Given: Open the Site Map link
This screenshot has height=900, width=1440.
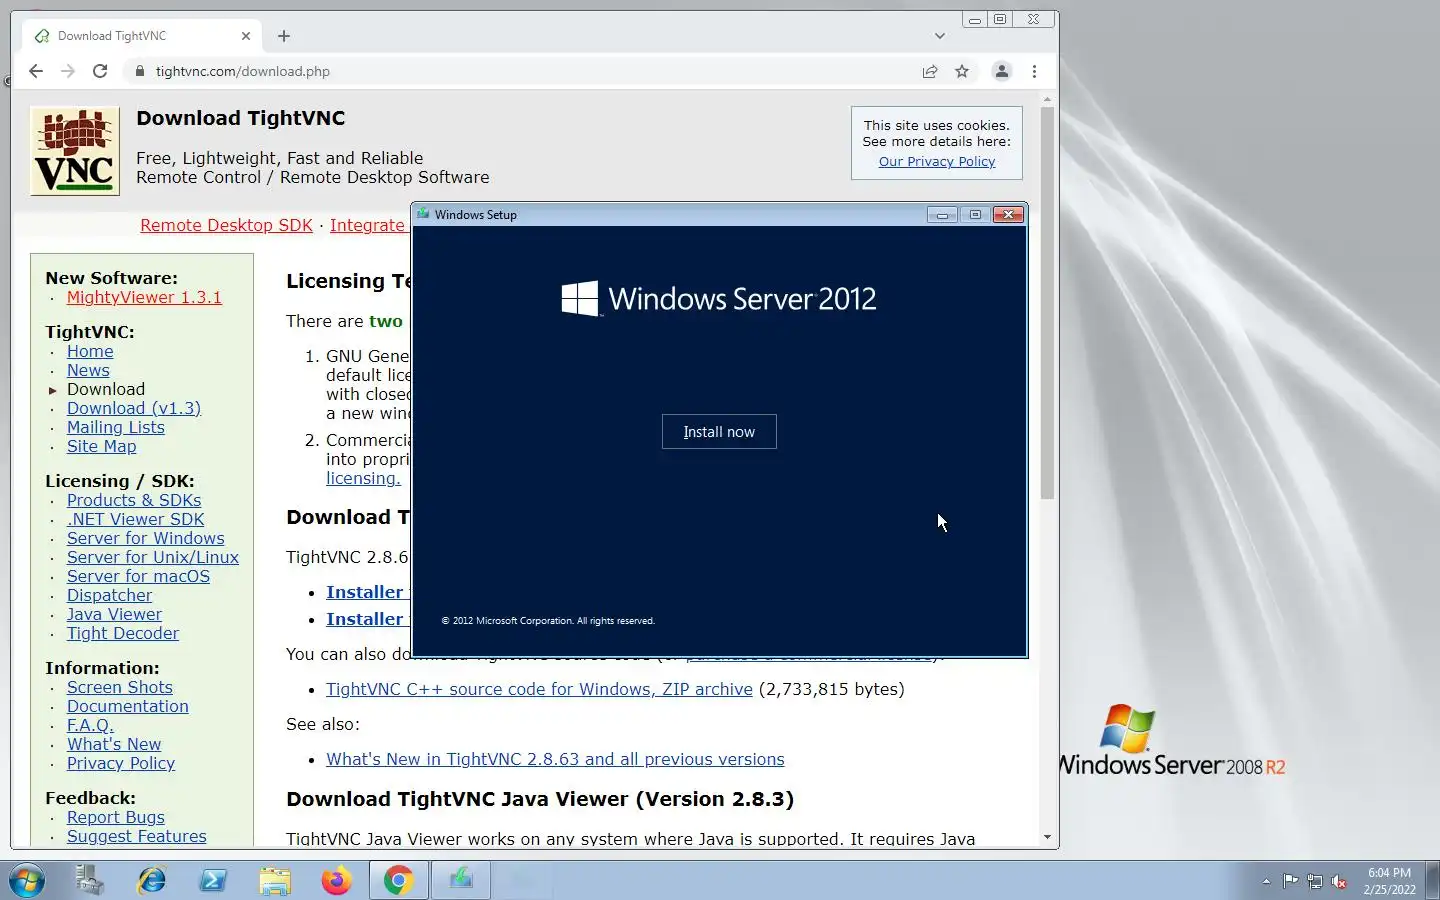Looking at the screenshot, I should coord(101,446).
